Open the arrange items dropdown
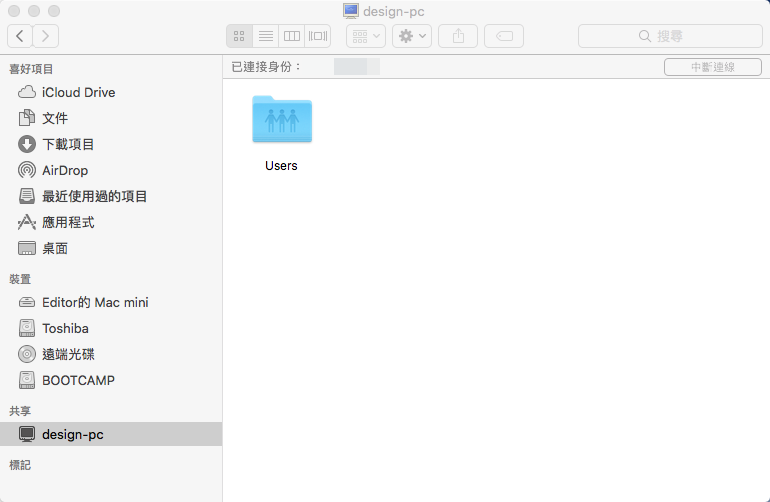 click(366, 36)
